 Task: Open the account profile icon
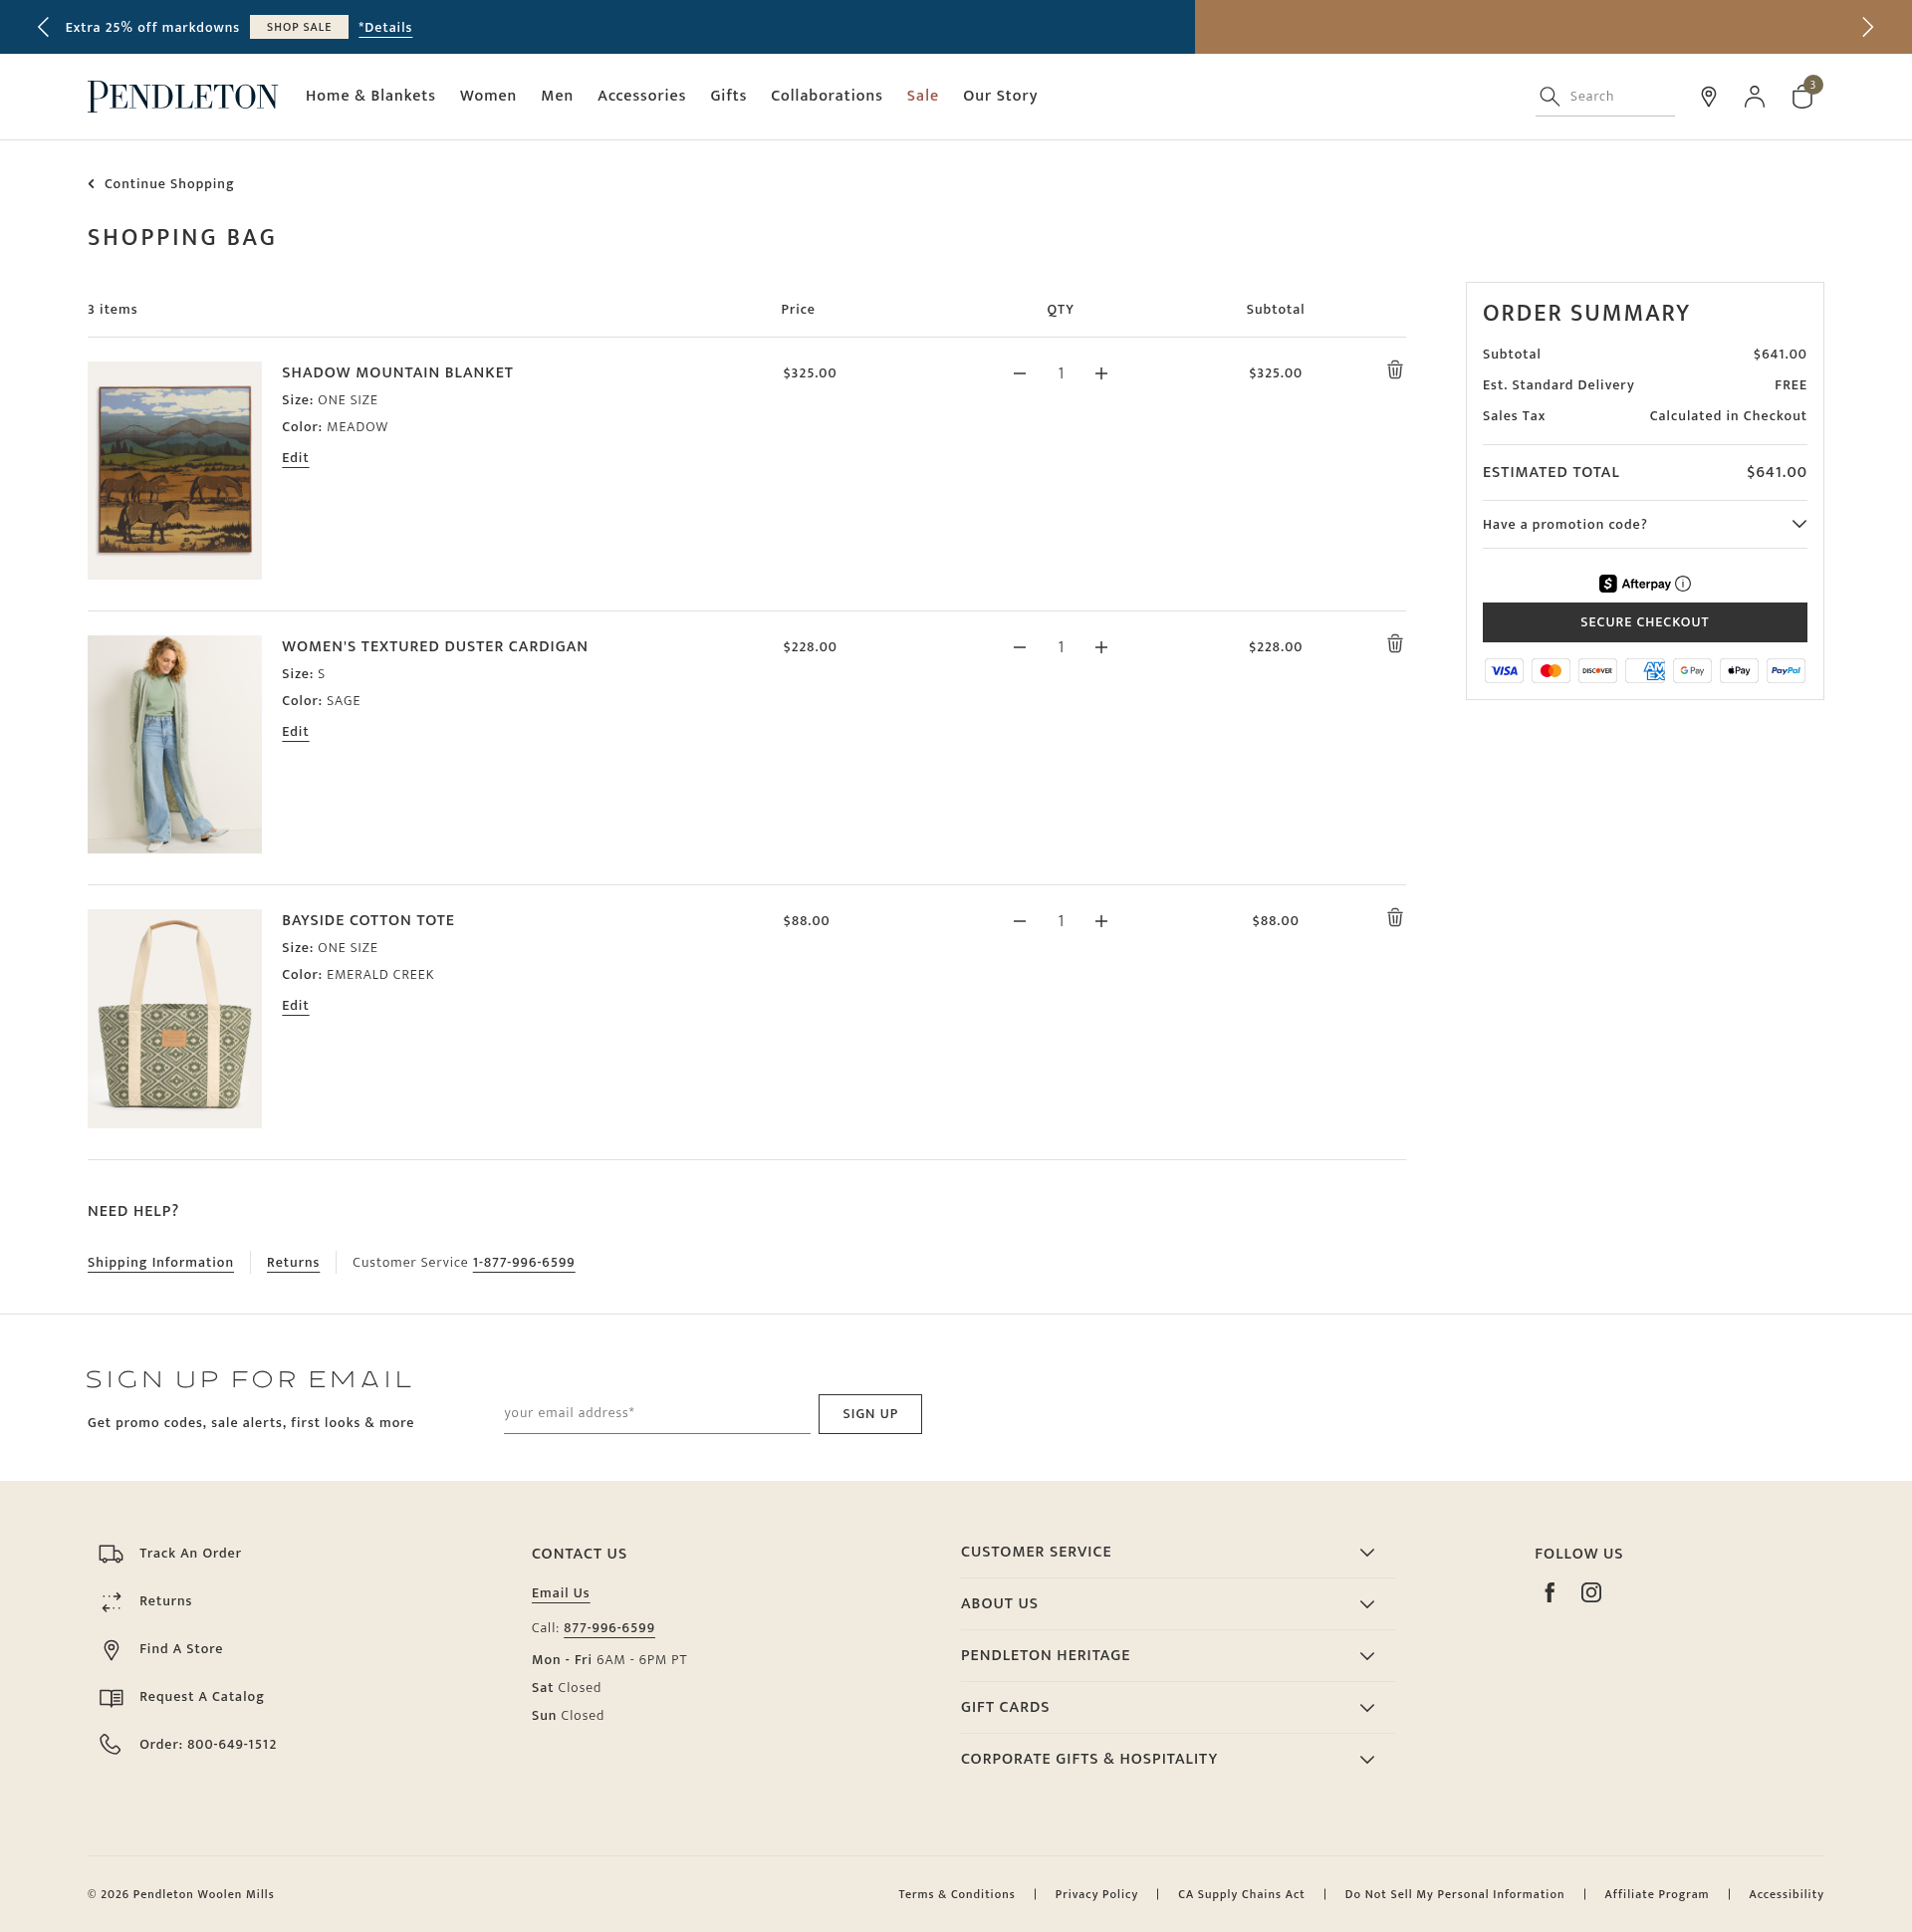click(1754, 96)
